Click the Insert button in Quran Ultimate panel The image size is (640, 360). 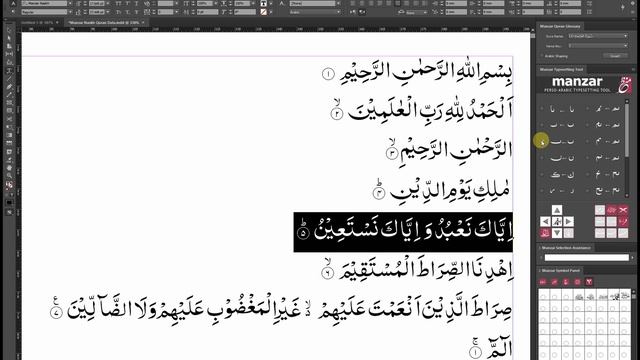click(x=615, y=56)
